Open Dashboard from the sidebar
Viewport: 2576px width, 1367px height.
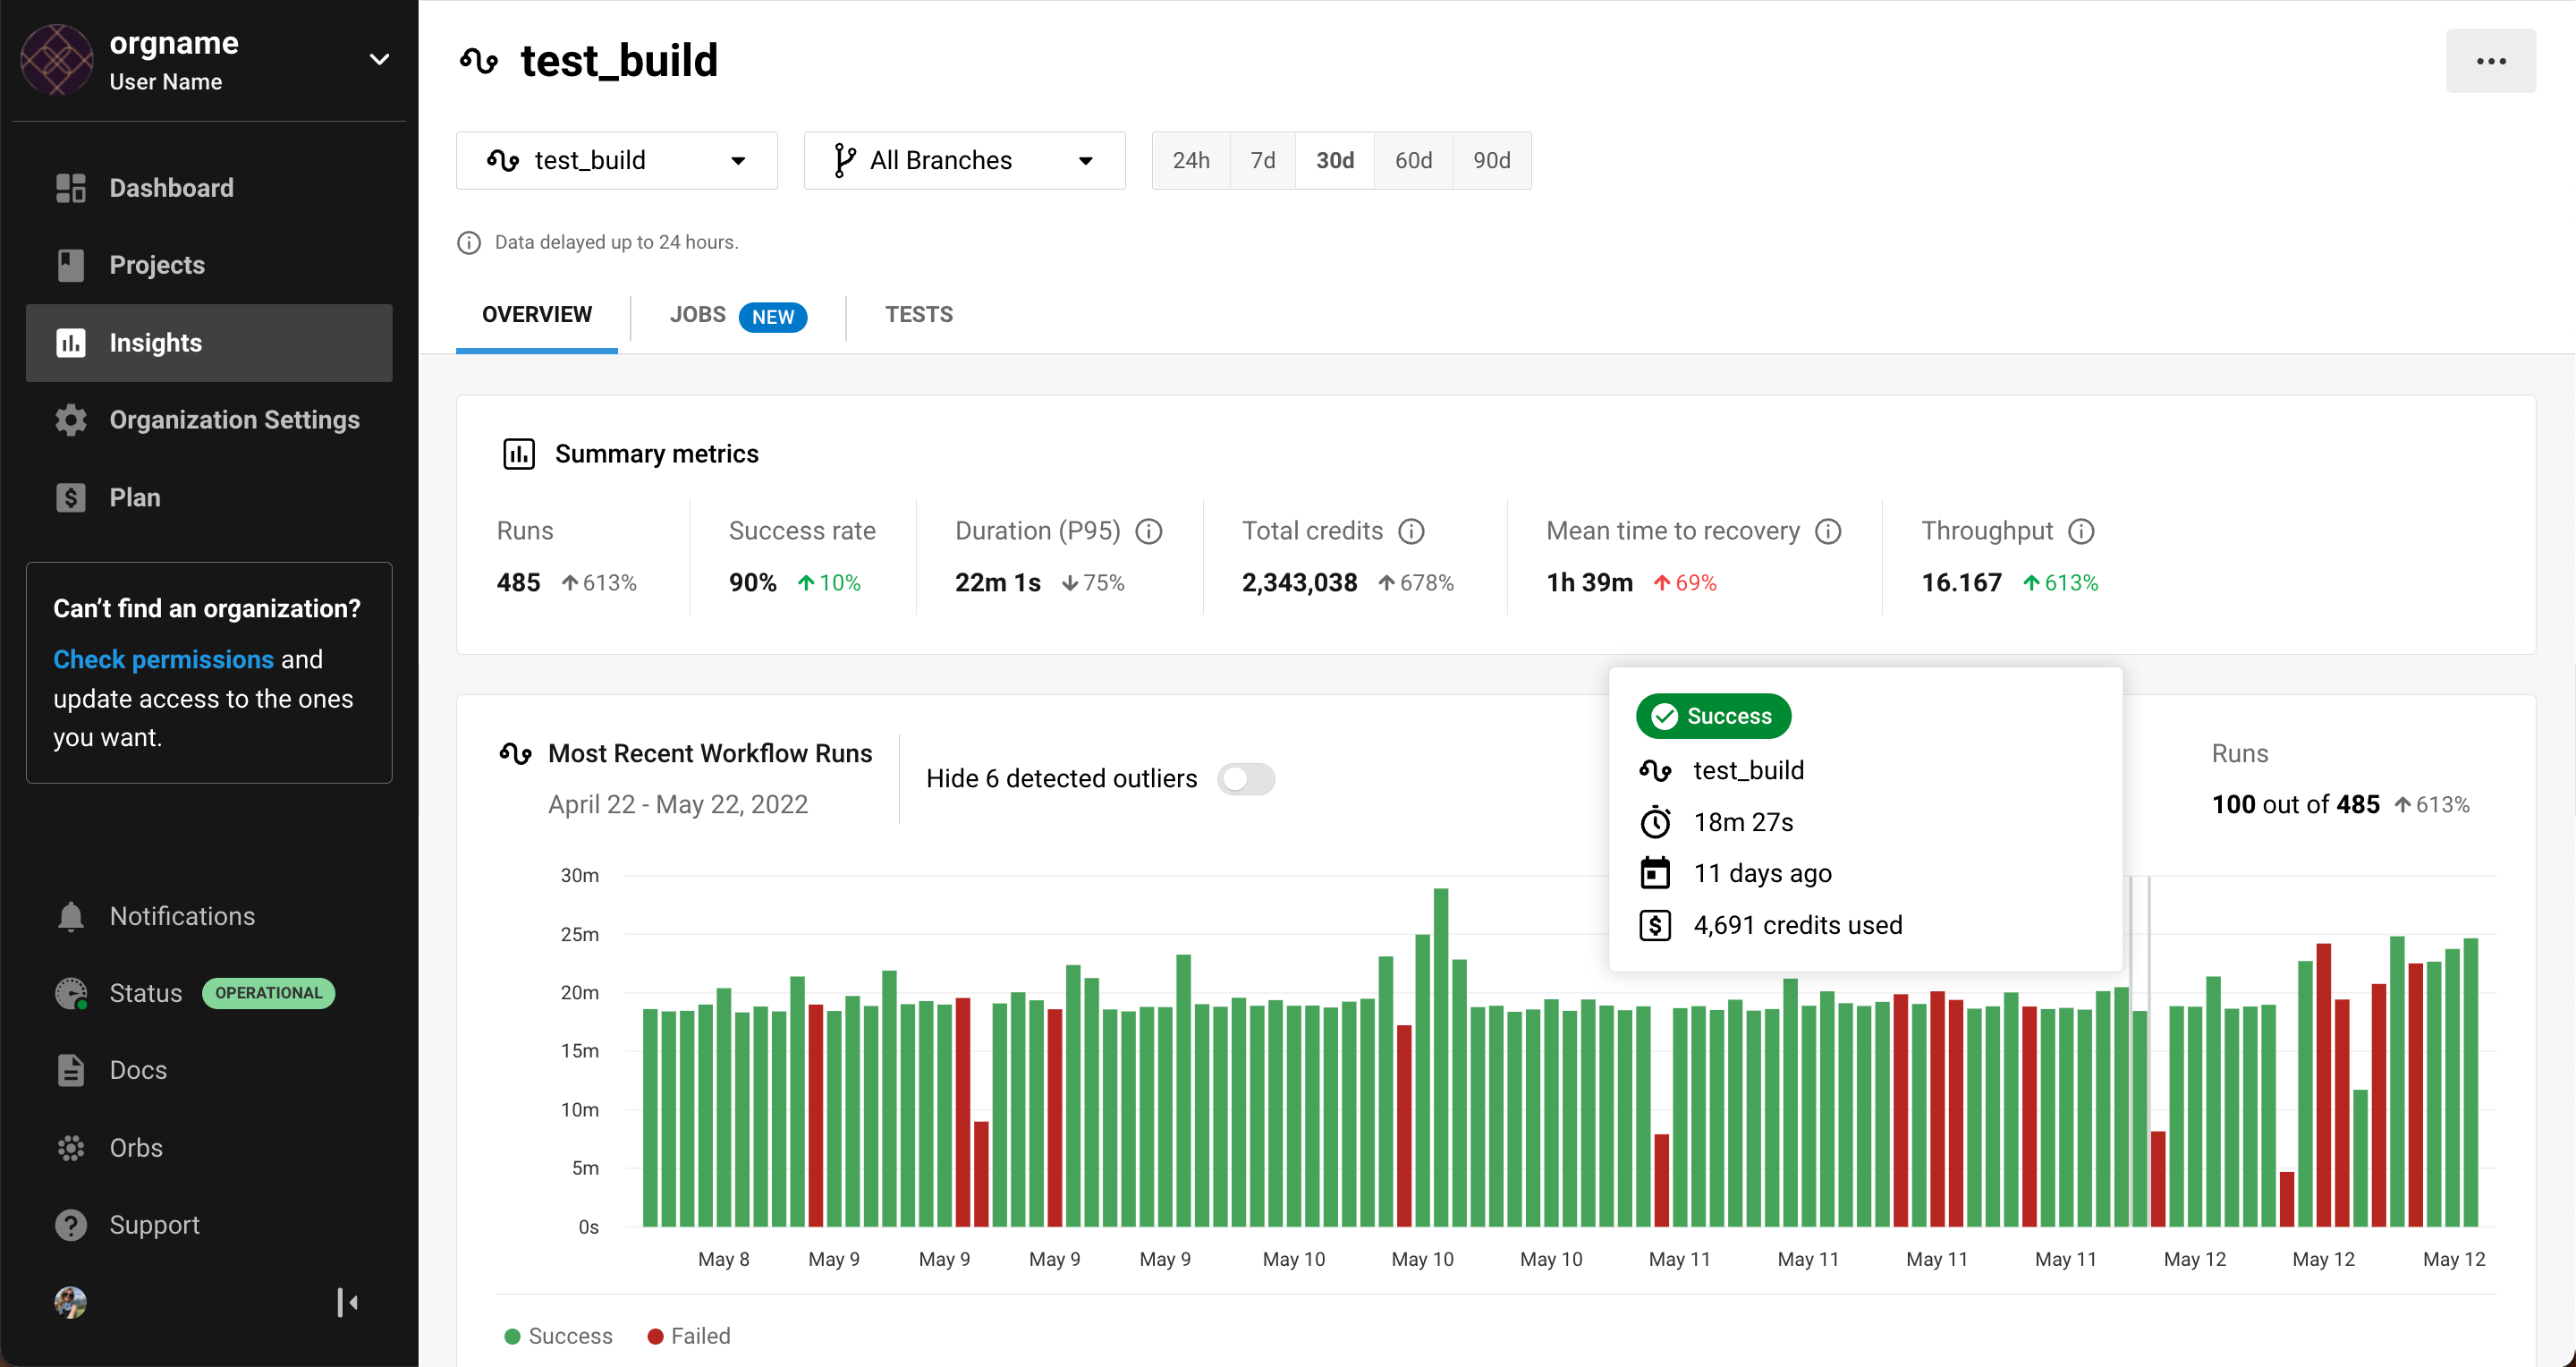pos(209,188)
